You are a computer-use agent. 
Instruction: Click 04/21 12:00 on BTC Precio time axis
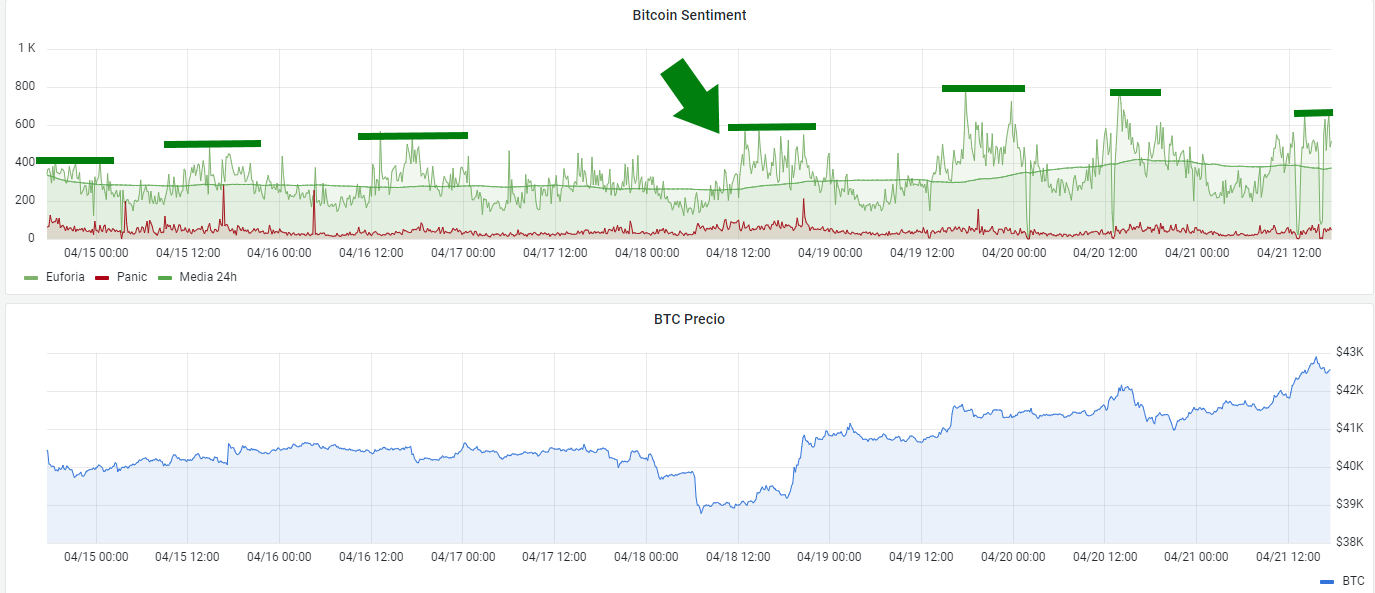tap(1289, 557)
